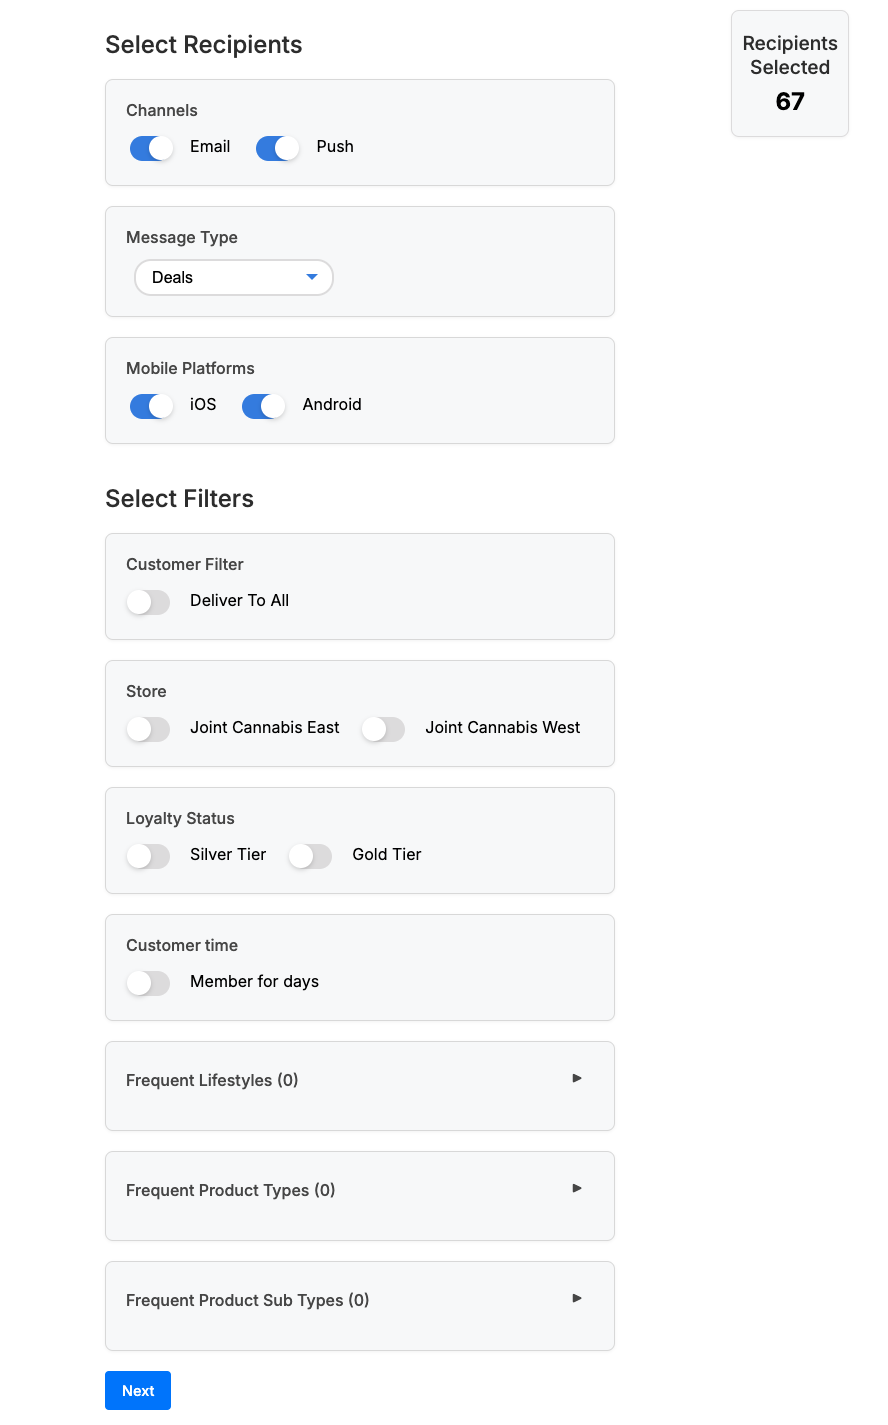The height and width of the screenshot is (1425, 888).
Task: Click the Frequent Product Types arrow icon
Action: pyautogui.click(x=577, y=1188)
